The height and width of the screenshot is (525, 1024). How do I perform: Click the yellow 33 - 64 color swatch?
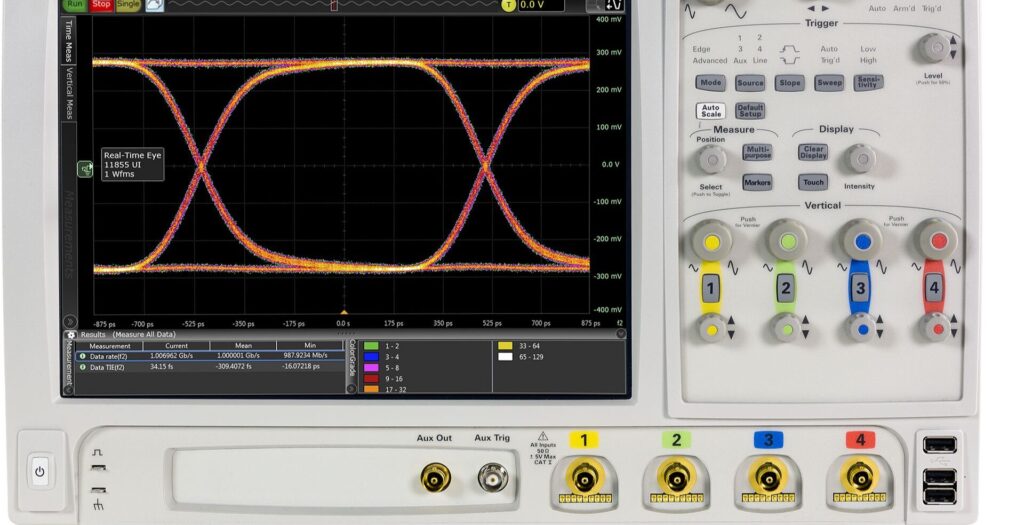(x=505, y=346)
